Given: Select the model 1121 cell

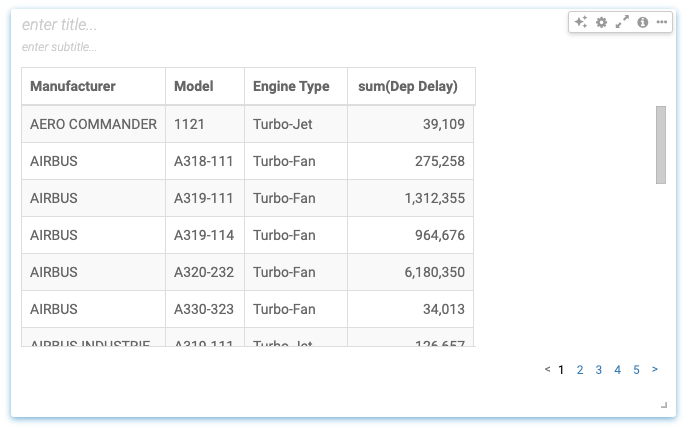Looking at the screenshot, I should point(205,124).
